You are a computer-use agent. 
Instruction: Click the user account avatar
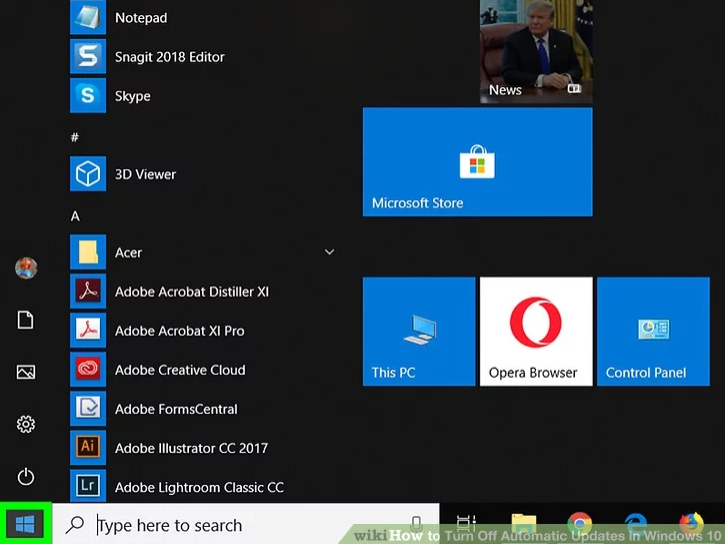tap(26, 267)
